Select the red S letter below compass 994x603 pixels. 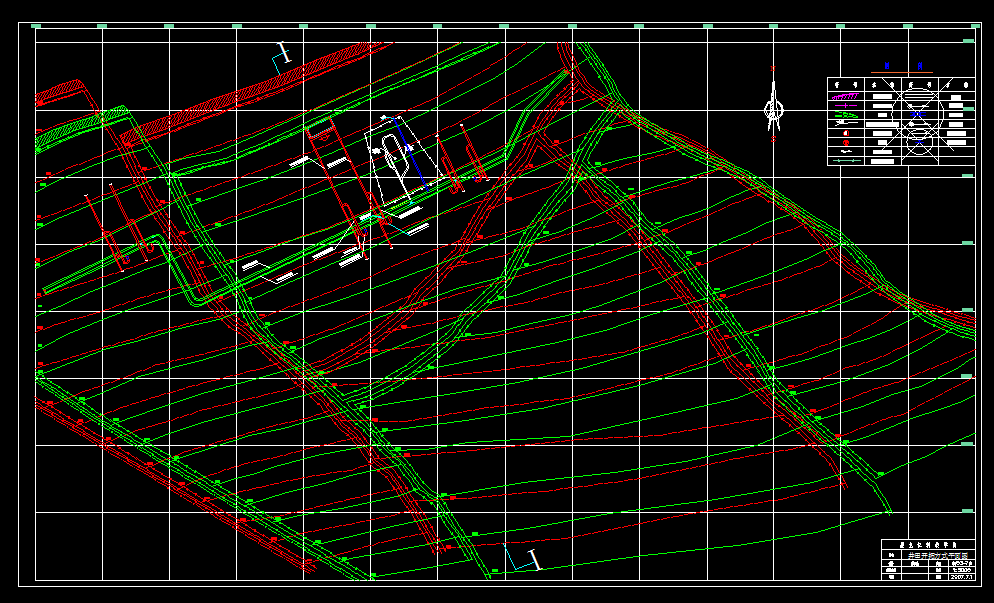(773, 138)
